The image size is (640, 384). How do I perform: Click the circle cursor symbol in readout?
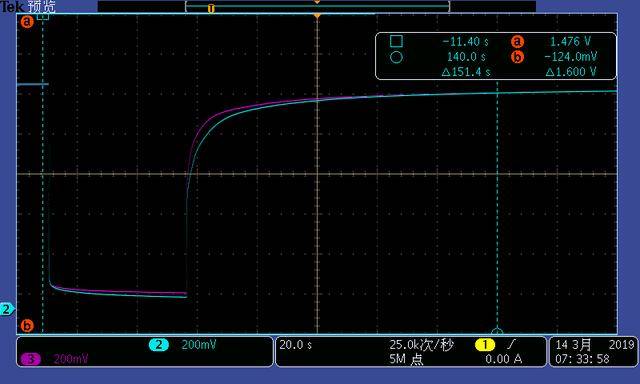pyautogui.click(x=396, y=57)
